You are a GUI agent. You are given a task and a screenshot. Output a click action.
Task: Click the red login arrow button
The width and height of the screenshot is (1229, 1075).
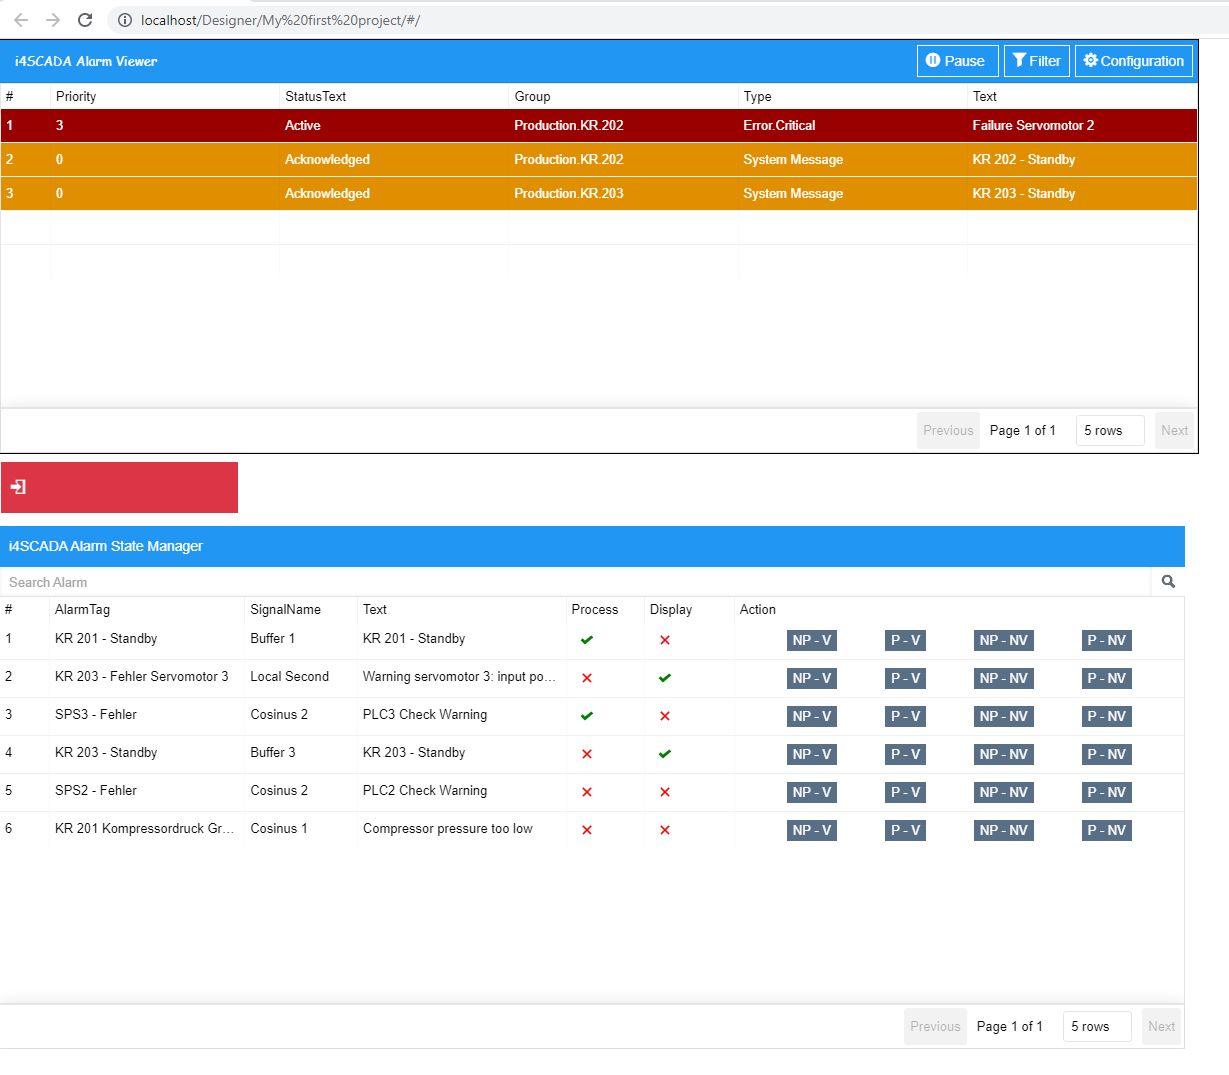point(119,487)
